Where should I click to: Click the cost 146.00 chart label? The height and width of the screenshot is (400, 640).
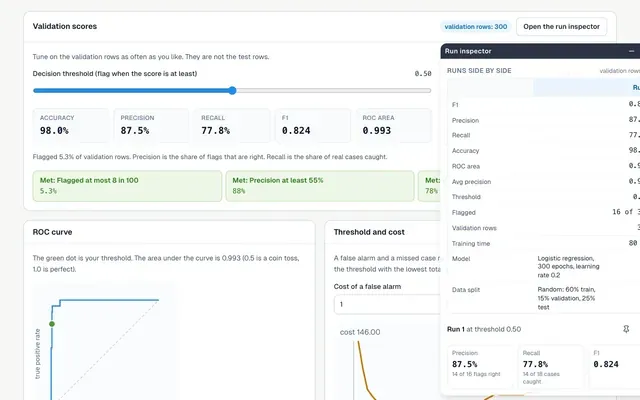360,332
